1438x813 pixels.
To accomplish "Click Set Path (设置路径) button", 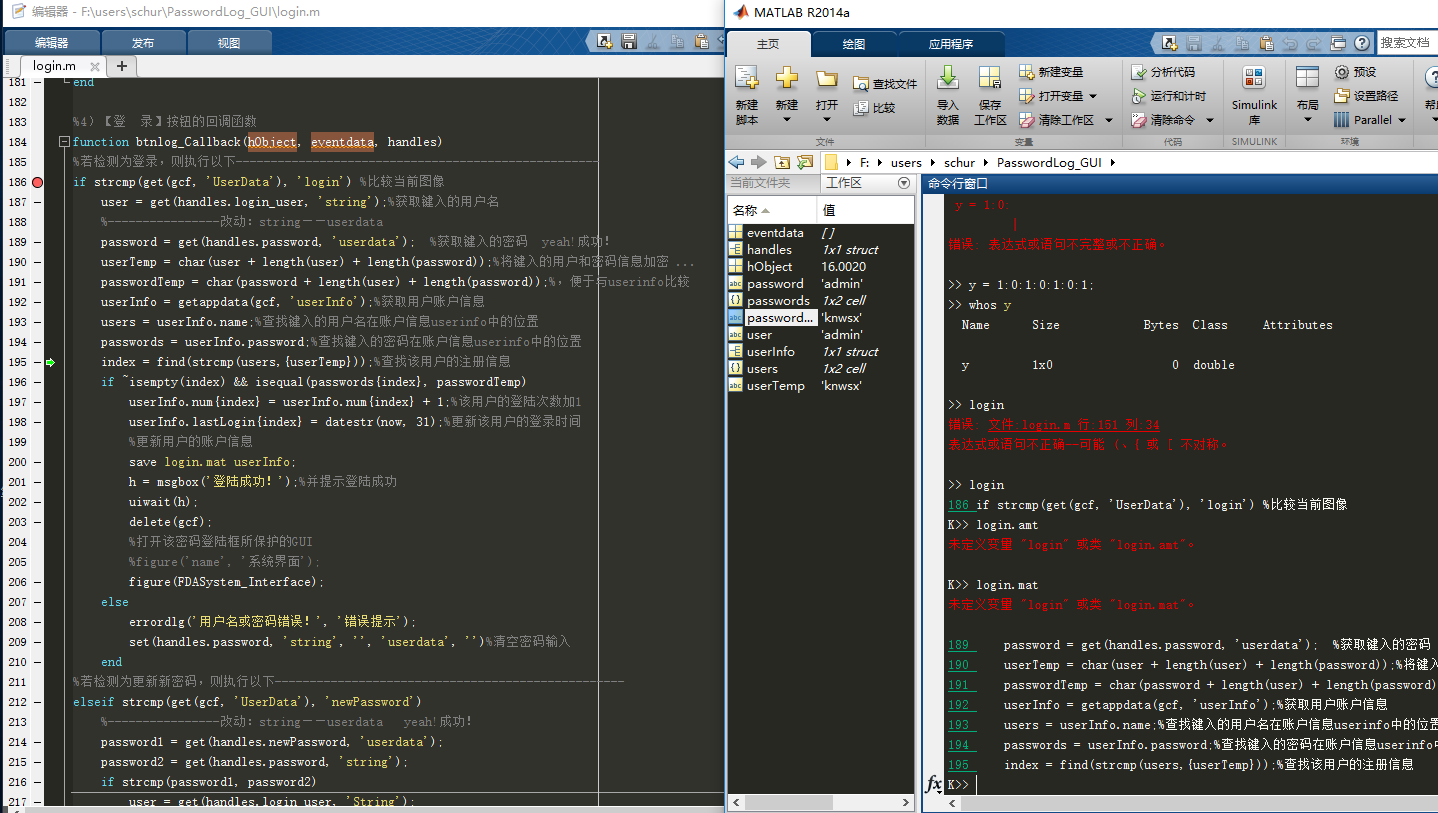I will [1366, 96].
